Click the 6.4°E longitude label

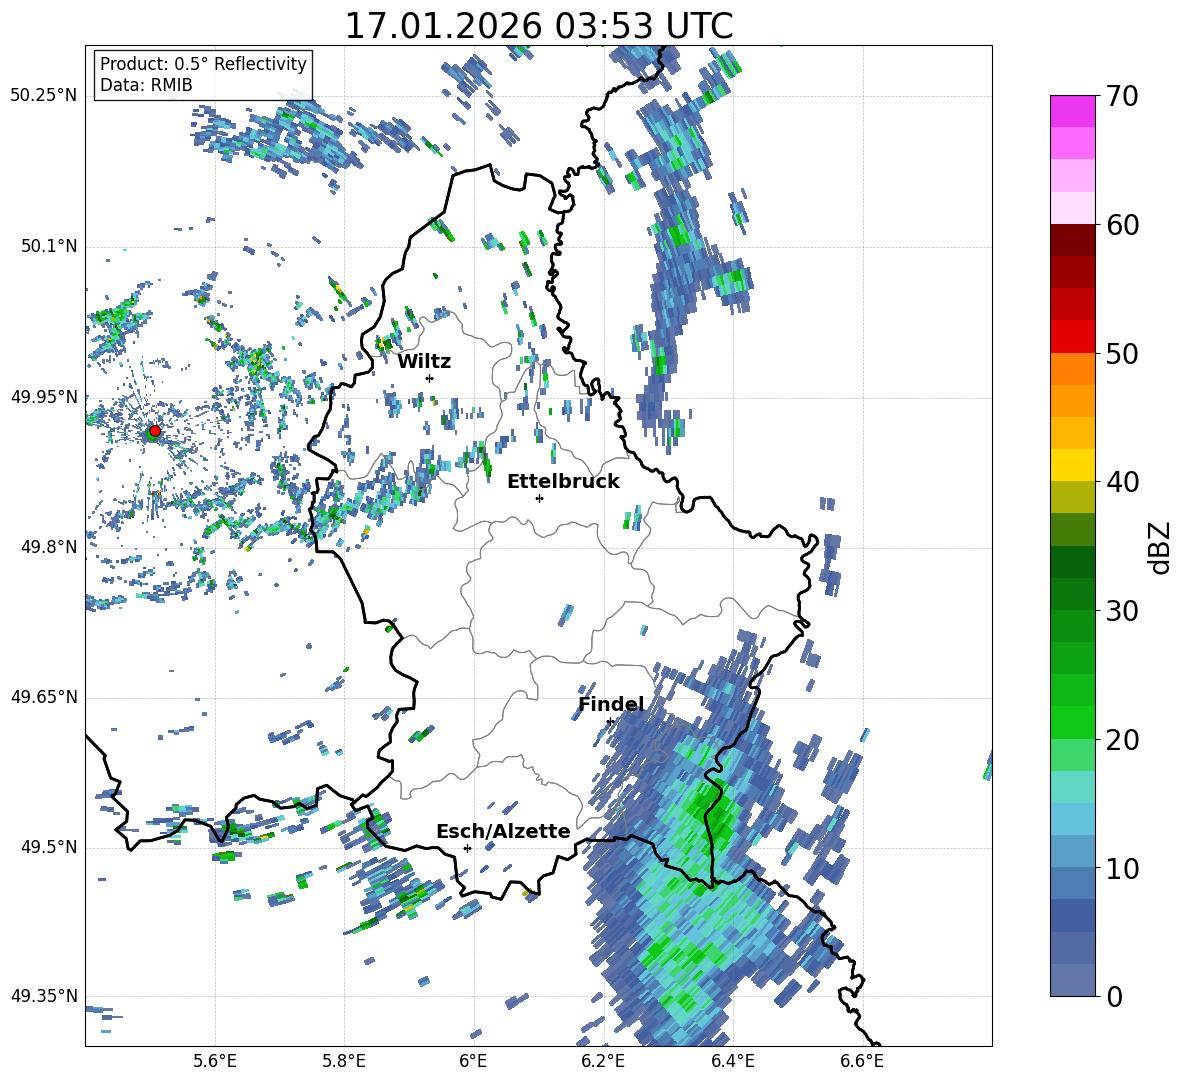(732, 1061)
